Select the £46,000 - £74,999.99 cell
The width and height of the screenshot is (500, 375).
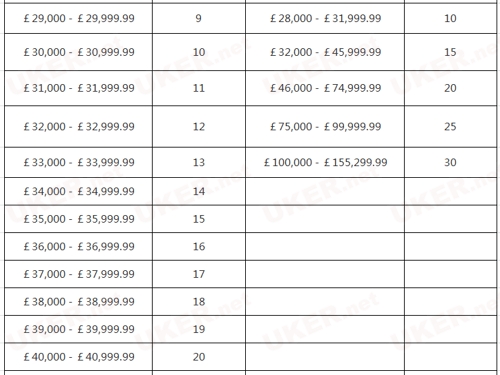click(325, 88)
